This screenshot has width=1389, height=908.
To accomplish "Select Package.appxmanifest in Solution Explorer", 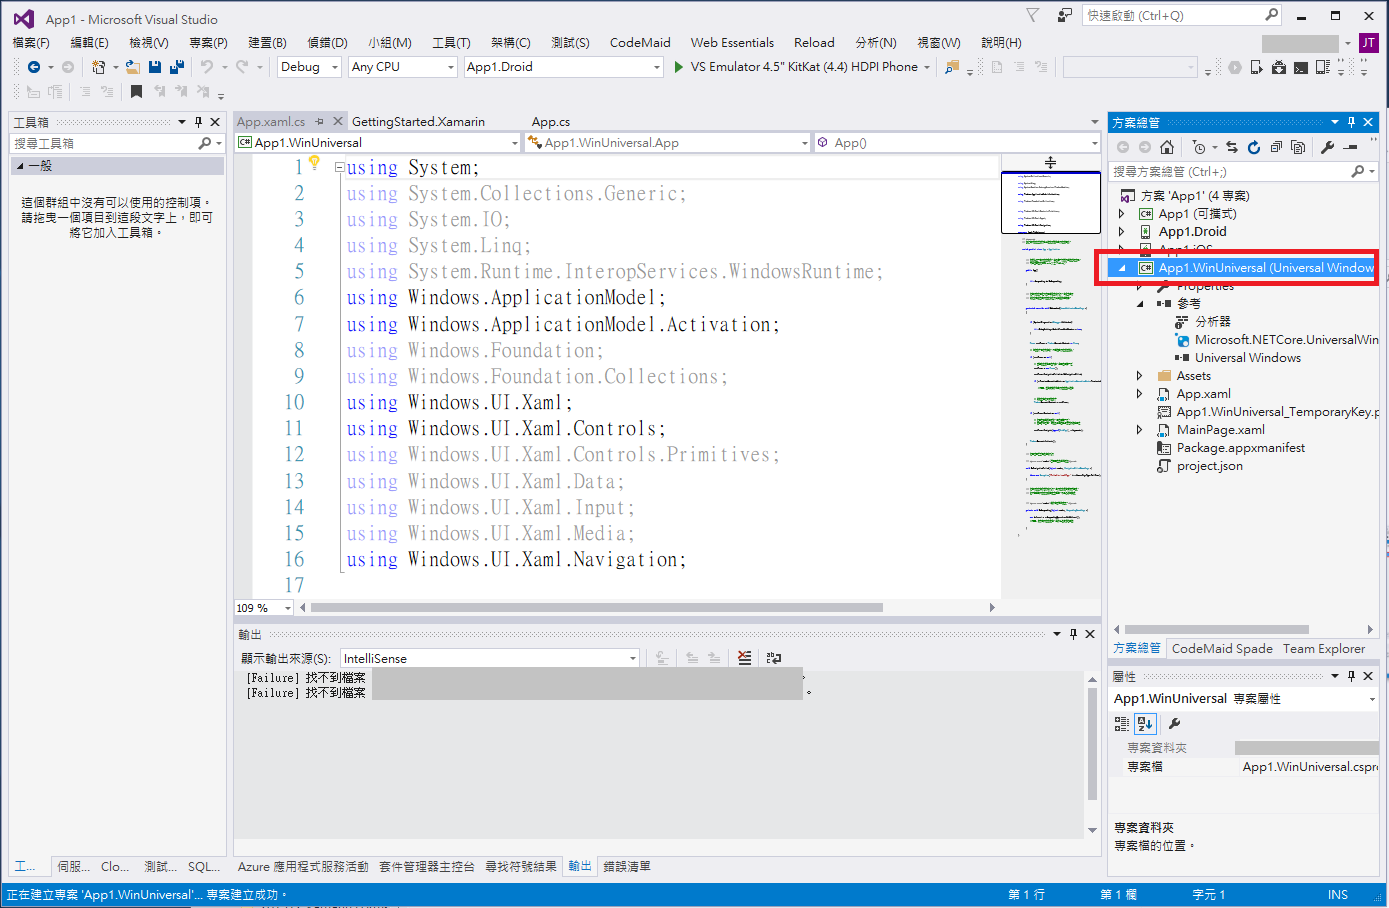I will pos(1240,448).
